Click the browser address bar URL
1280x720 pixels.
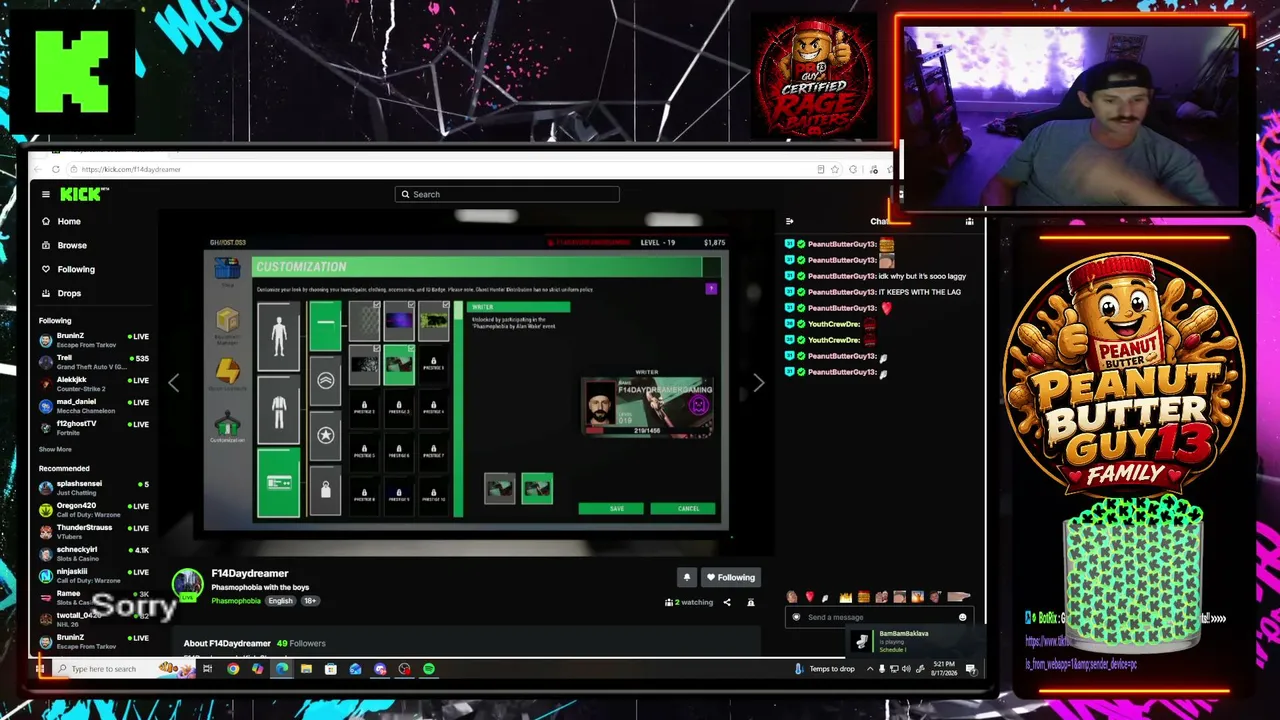131,169
